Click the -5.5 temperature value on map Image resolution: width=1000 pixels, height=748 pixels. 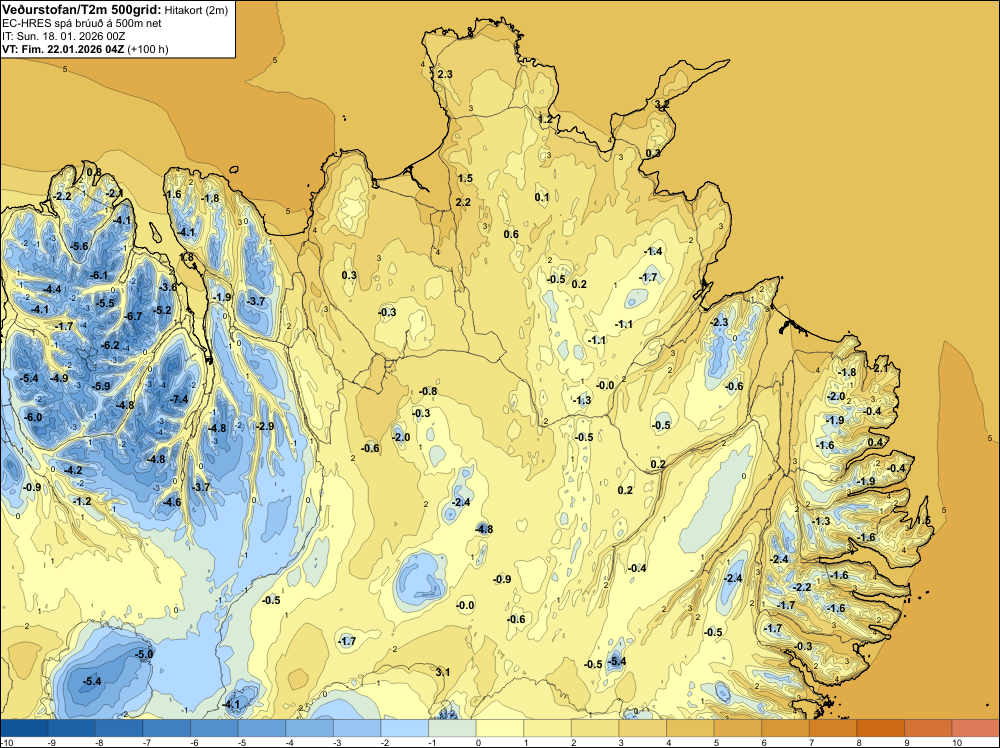[x=105, y=304]
